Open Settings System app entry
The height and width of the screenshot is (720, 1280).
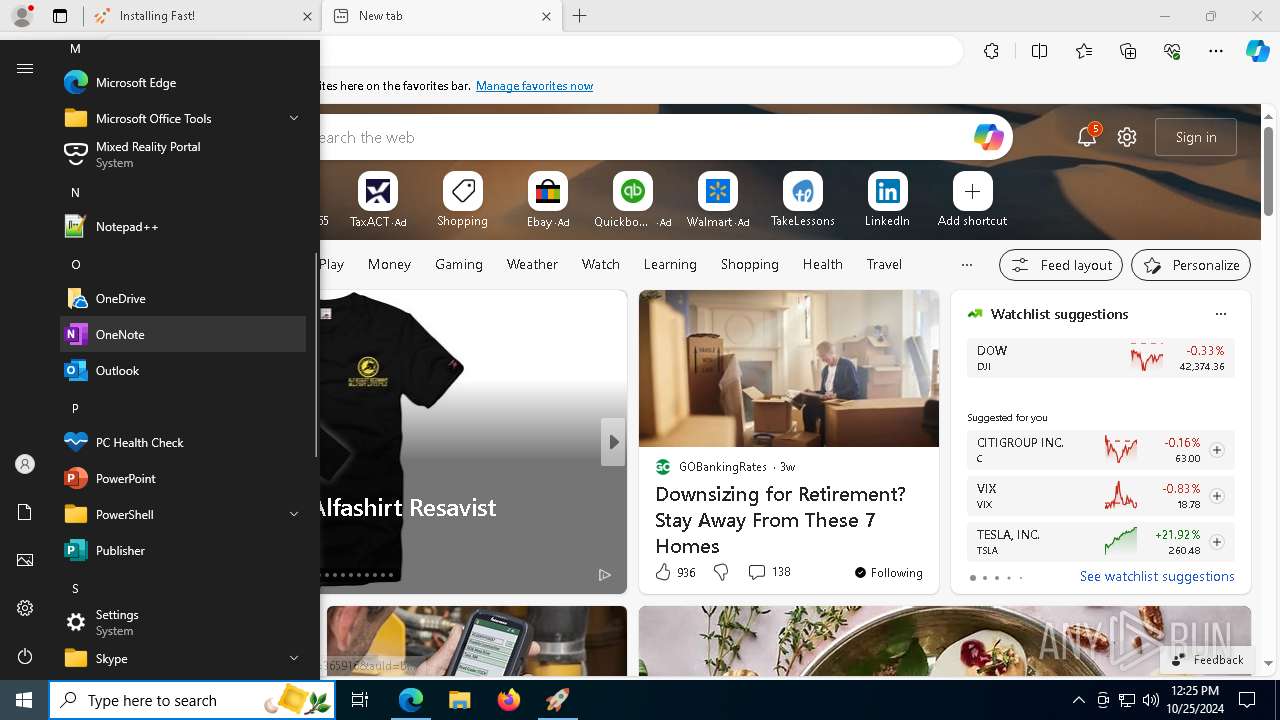(183, 622)
